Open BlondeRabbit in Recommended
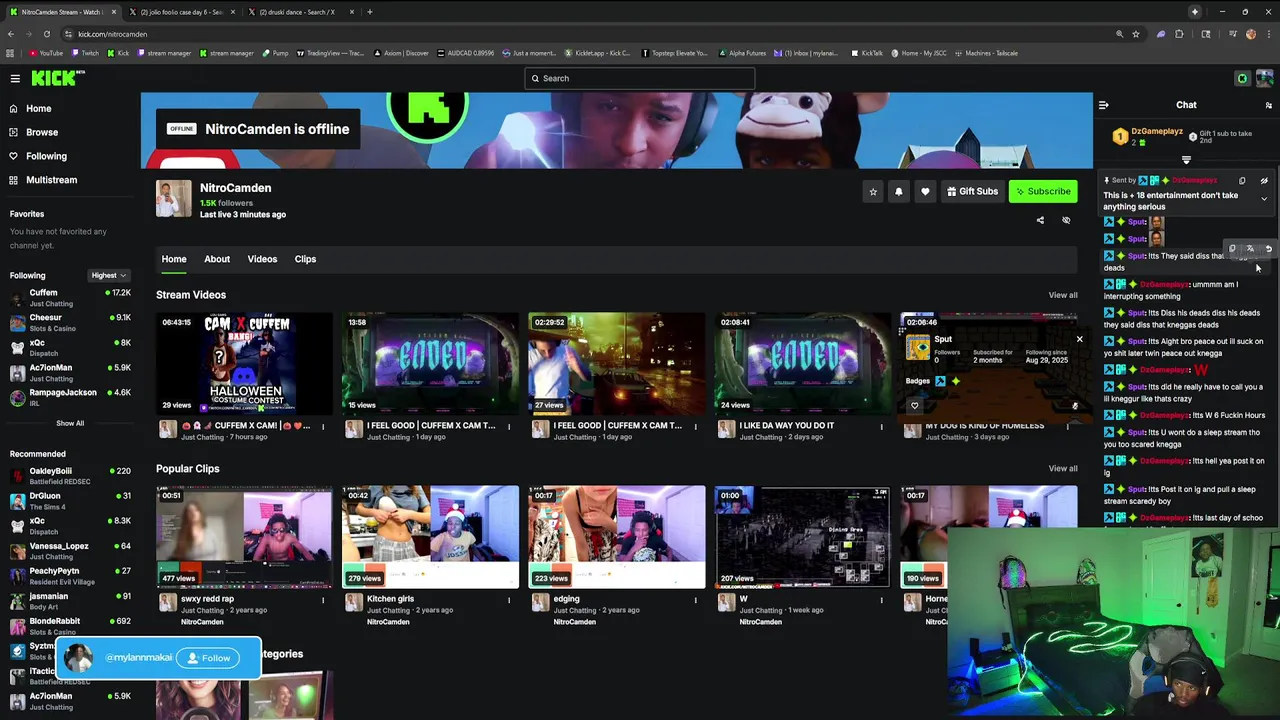 click(x=70, y=626)
